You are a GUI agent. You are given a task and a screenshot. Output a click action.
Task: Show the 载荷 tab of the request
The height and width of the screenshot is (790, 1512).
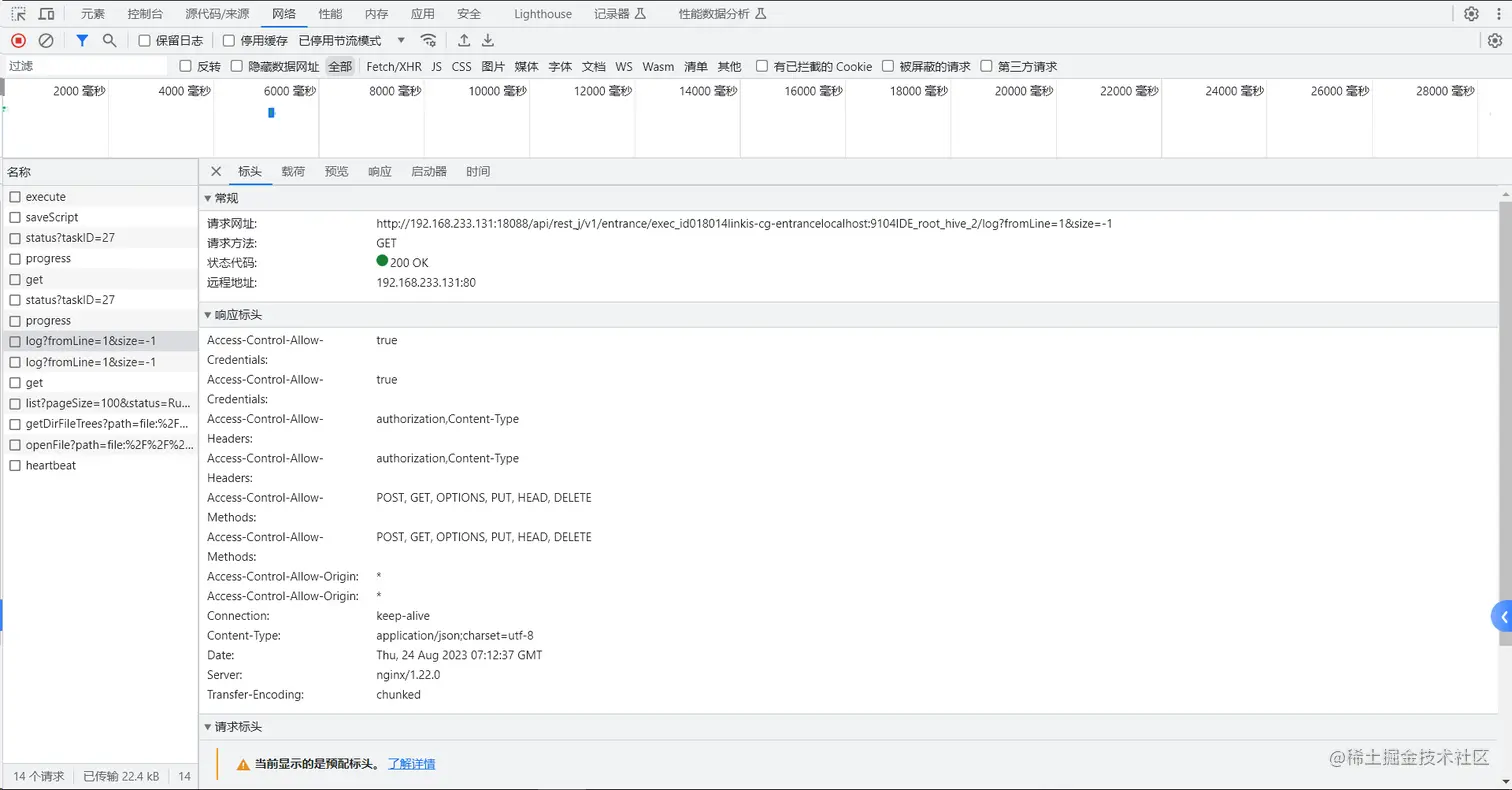pos(293,172)
